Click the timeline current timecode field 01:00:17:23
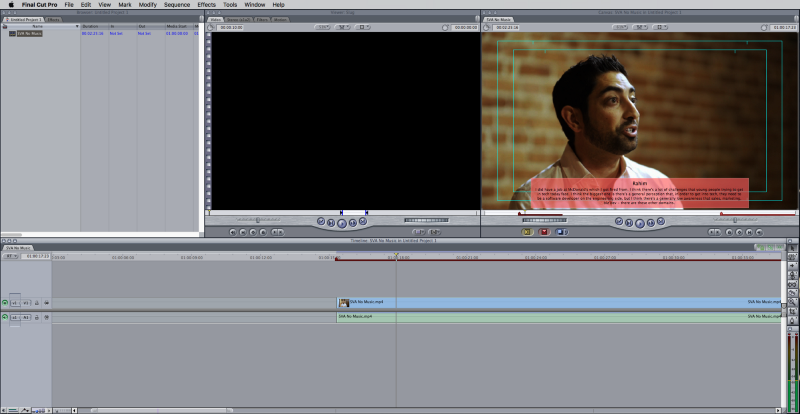Screen dimensions: 800x414 click(35, 256)
